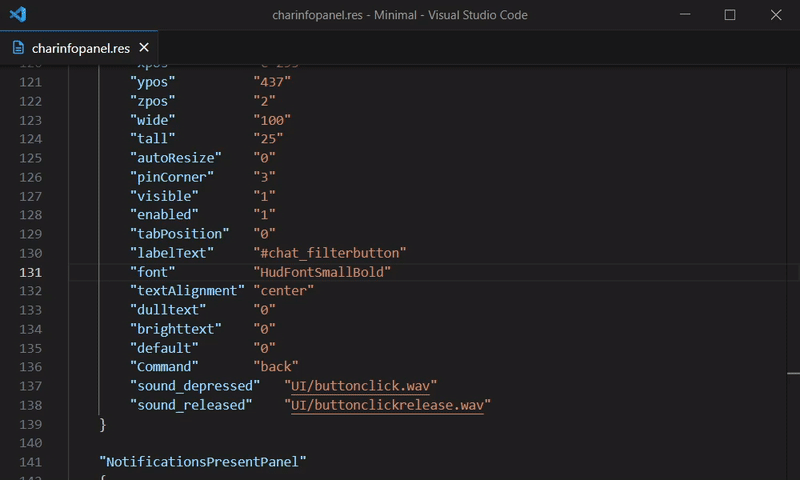Viewport: 800px width, 480px height.
Task: Click the "pinCorner" key text
Action: point(172,177)
